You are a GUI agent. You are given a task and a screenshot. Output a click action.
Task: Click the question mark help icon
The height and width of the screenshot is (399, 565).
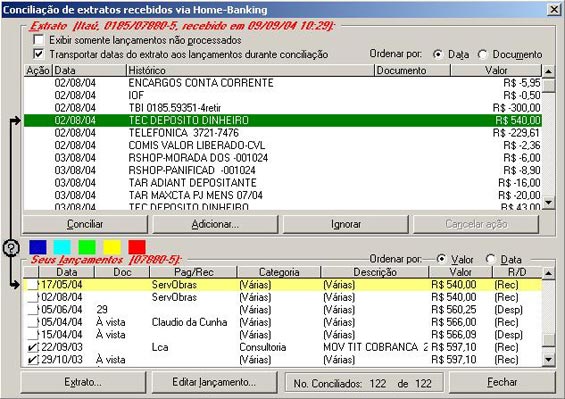[11, 248]
